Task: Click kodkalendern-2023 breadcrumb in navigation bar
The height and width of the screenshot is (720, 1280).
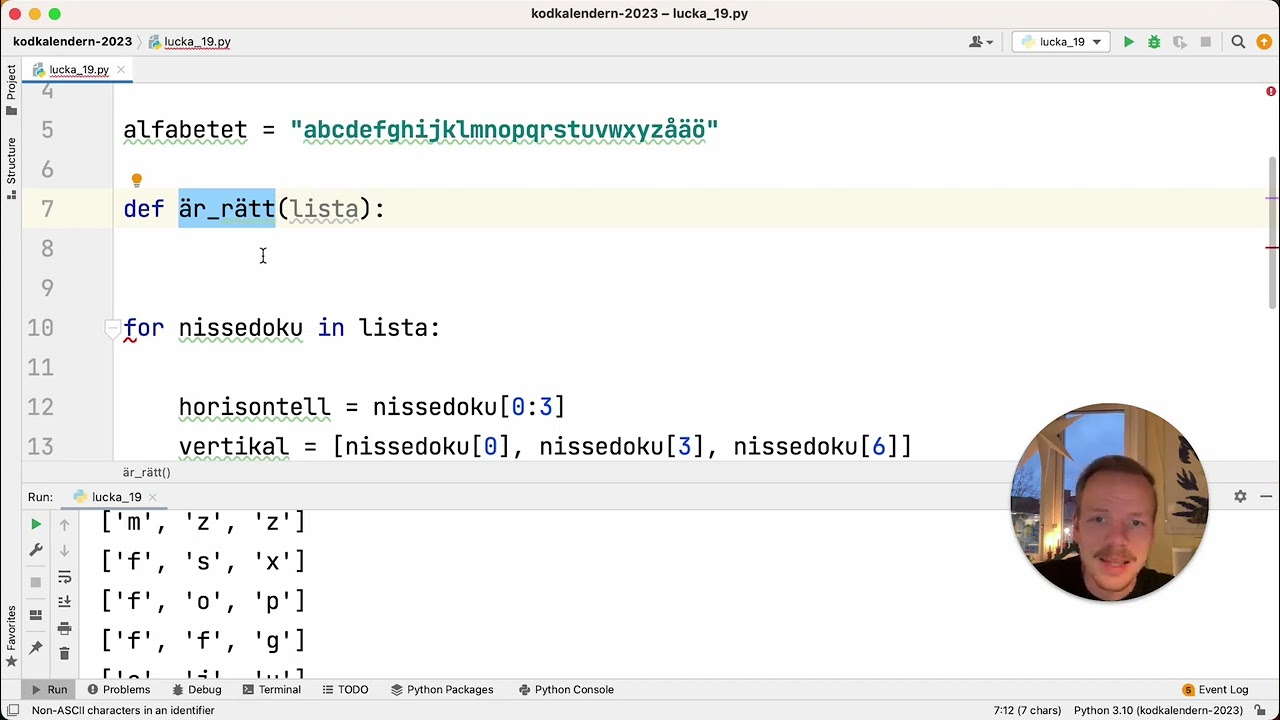Action: [72, 42]
